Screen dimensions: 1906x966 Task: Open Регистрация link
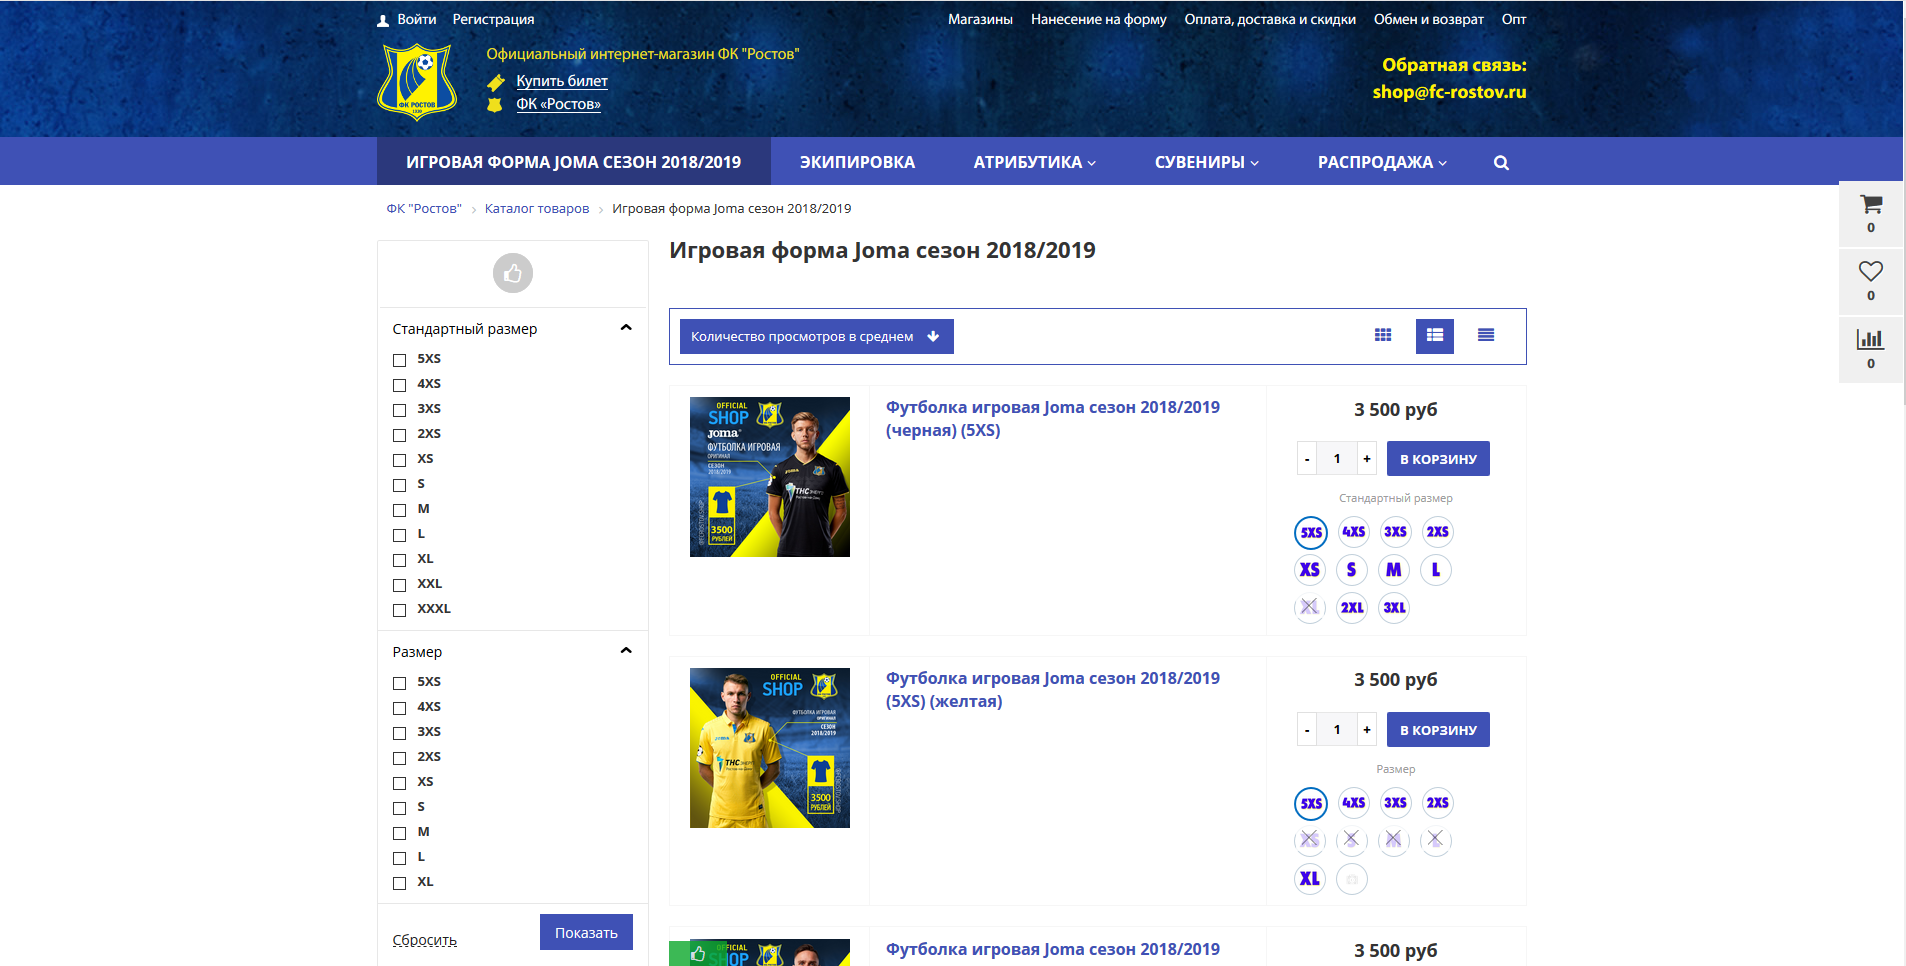click(x=493, y=19)
